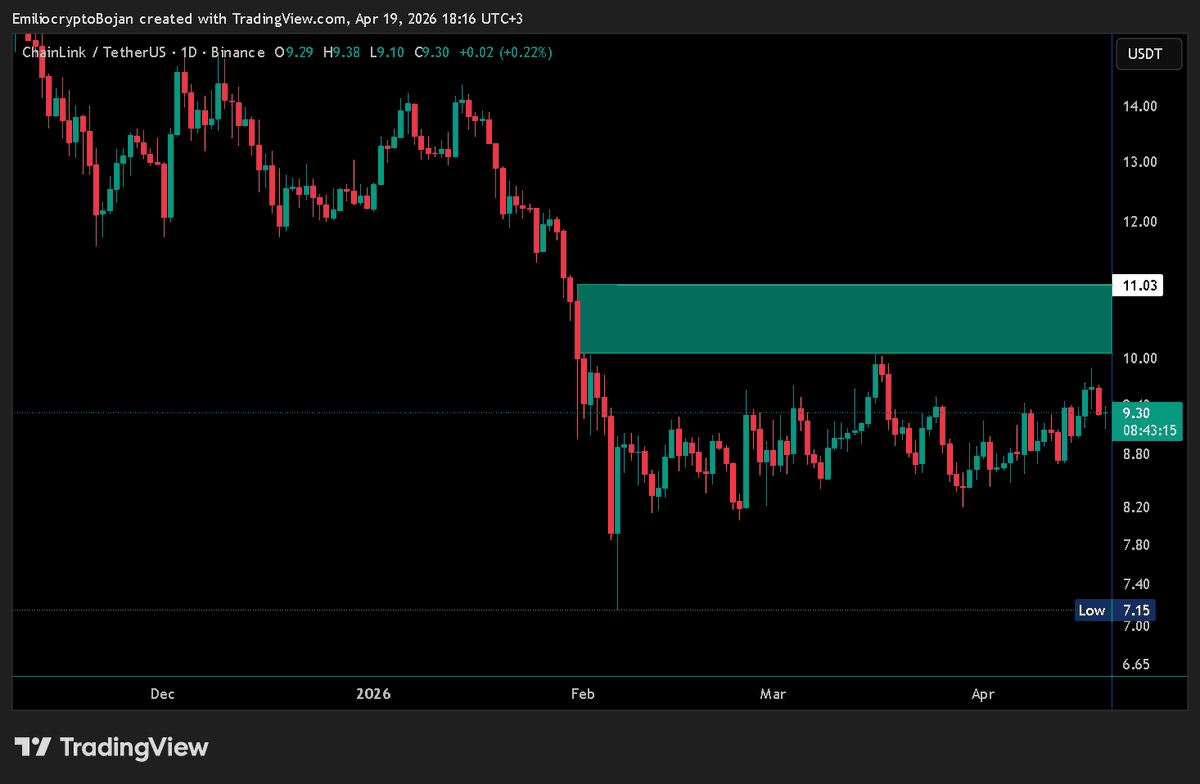Click the 2026 label on time axis

point(373,694)
